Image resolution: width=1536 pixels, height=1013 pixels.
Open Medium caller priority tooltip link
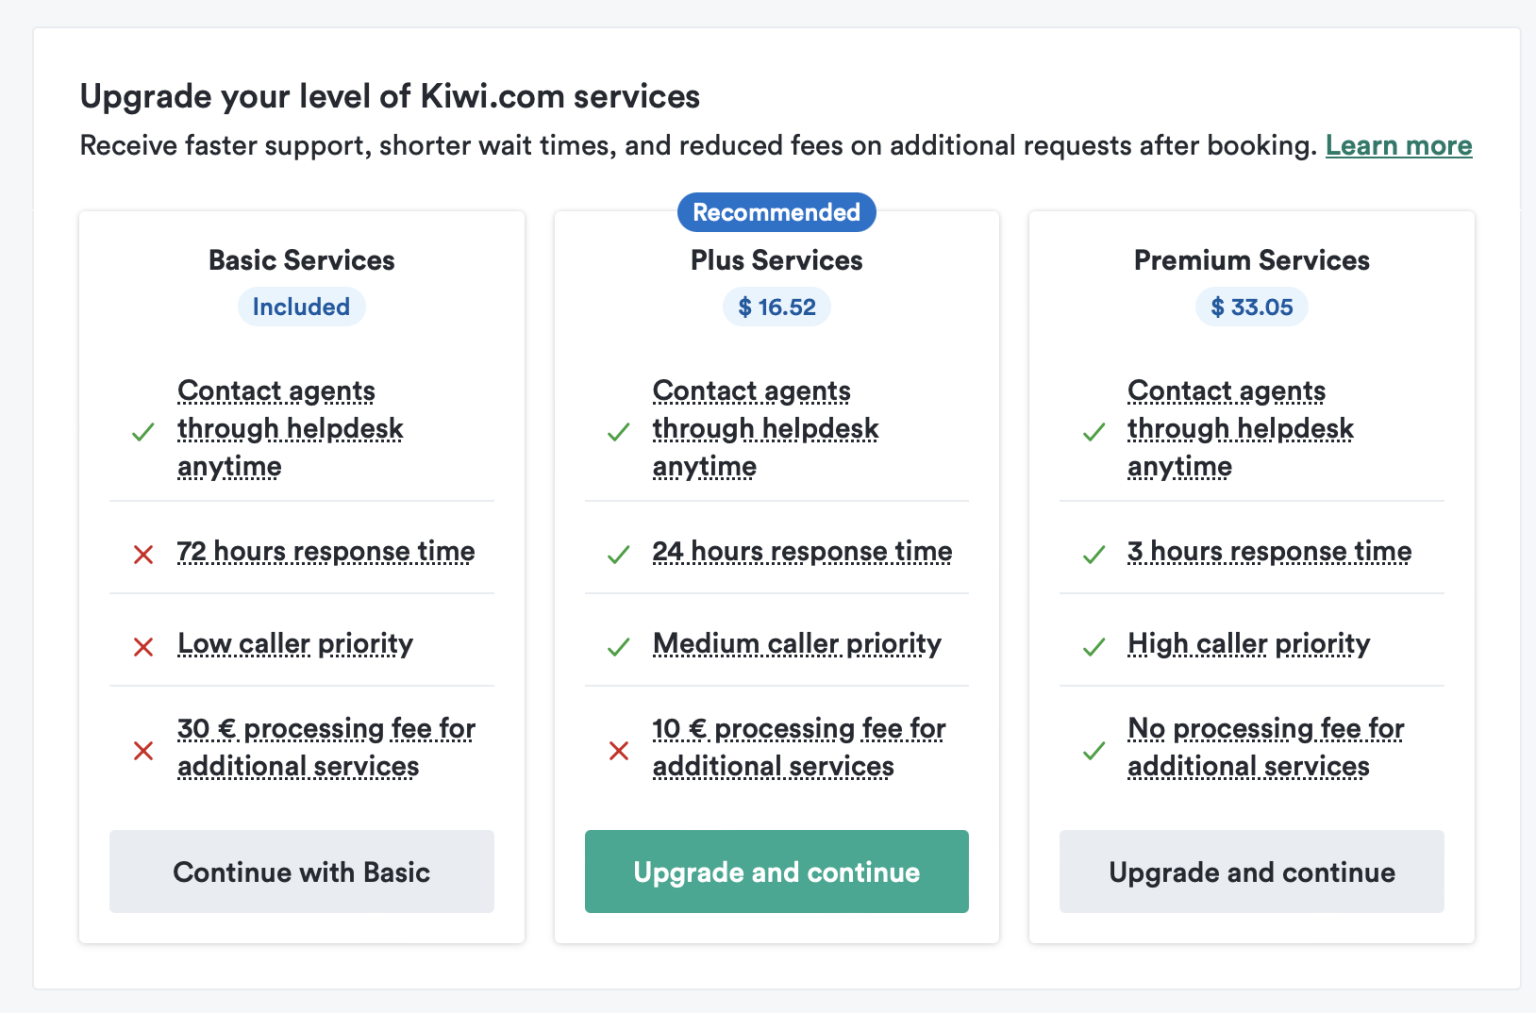point(796,644)
